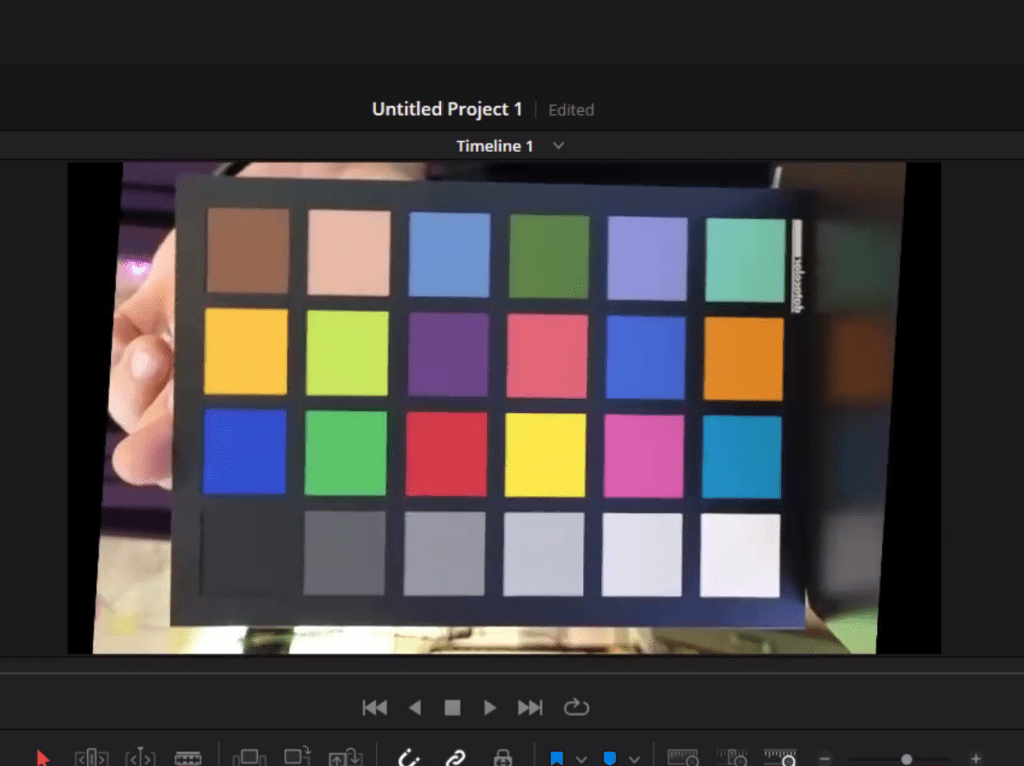Toggle Loop playback icon
Viewport: 1024px width, 766px height.
[x=576, y=707]
